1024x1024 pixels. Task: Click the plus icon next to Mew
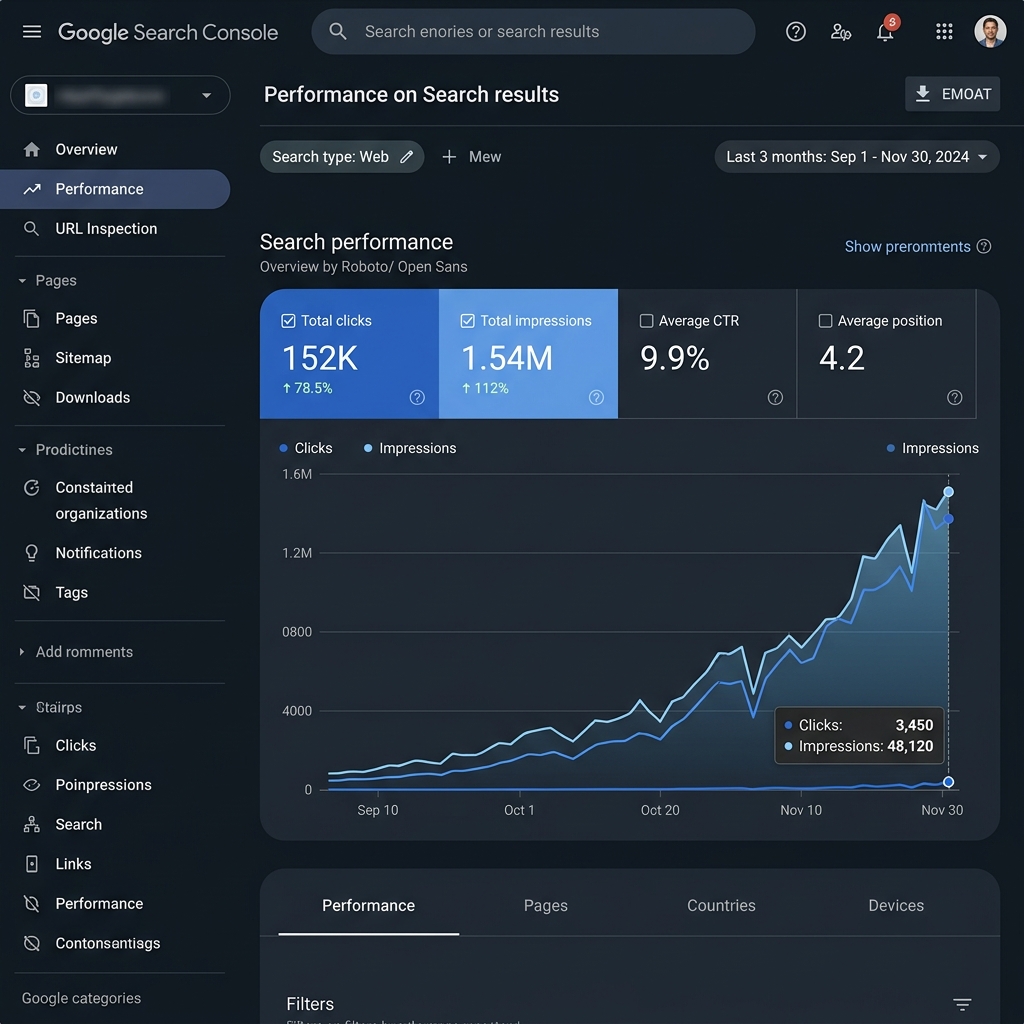tap(449, 157)
